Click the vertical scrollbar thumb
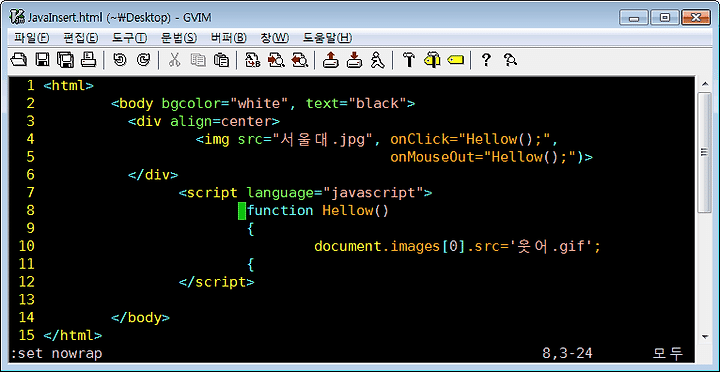 704,152
